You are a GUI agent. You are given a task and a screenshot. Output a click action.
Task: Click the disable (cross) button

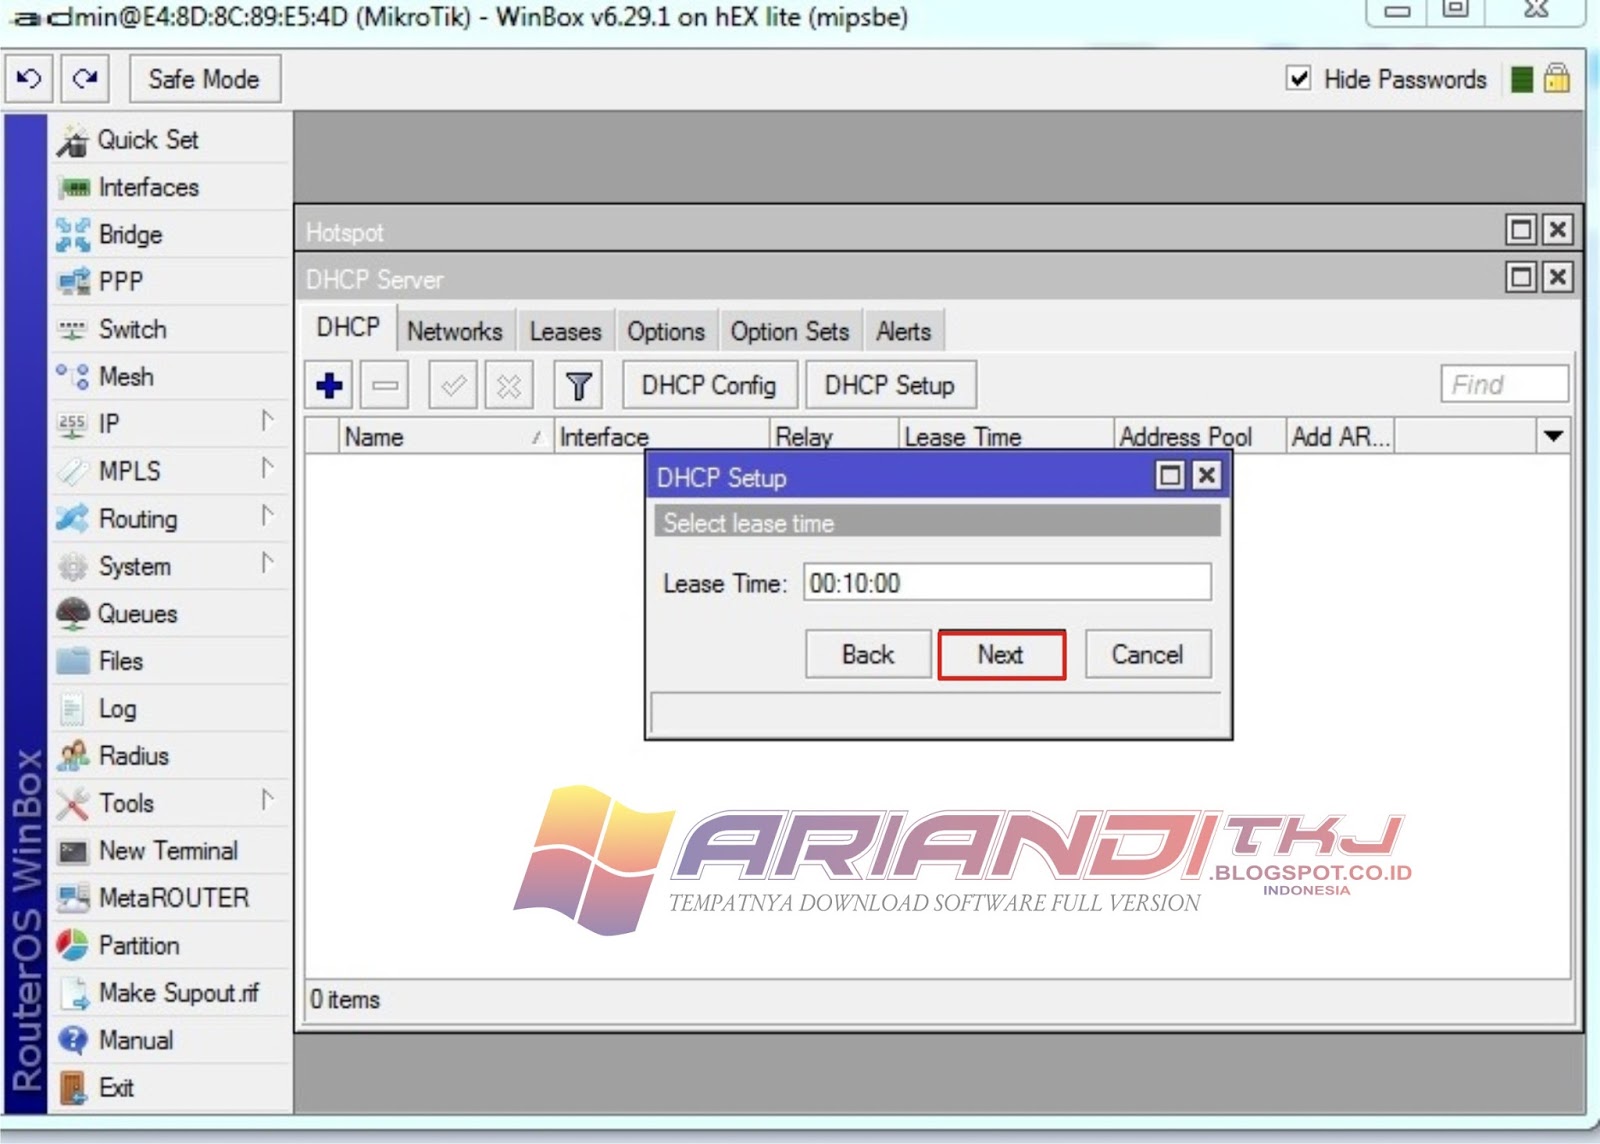(509, 385)
